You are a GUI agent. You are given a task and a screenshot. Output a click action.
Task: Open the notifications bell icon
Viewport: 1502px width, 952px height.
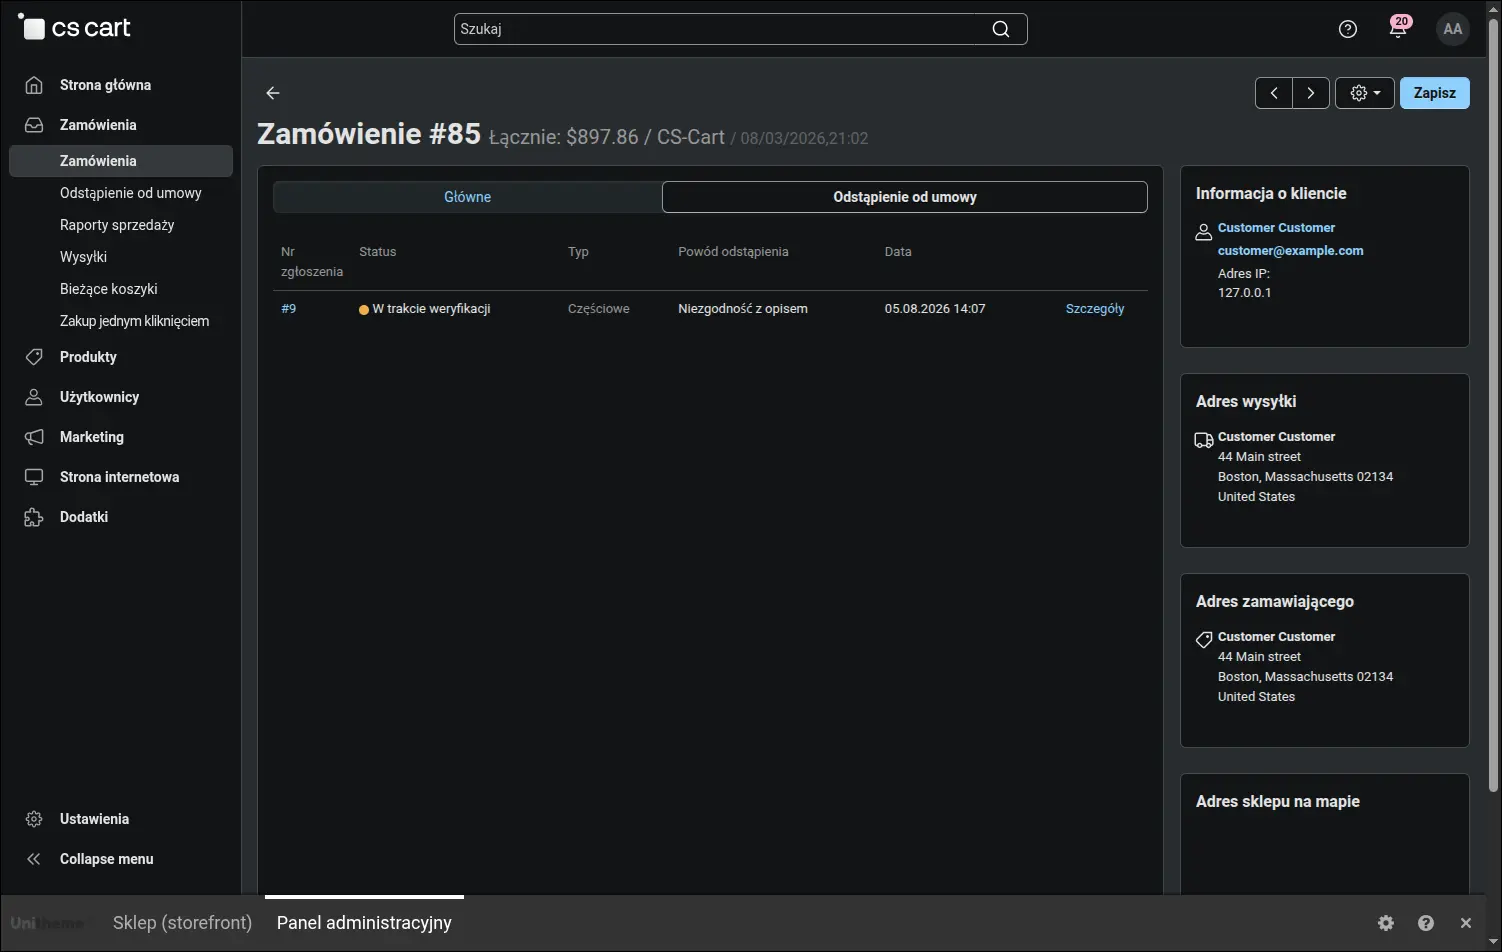(x=1398, y=28)
